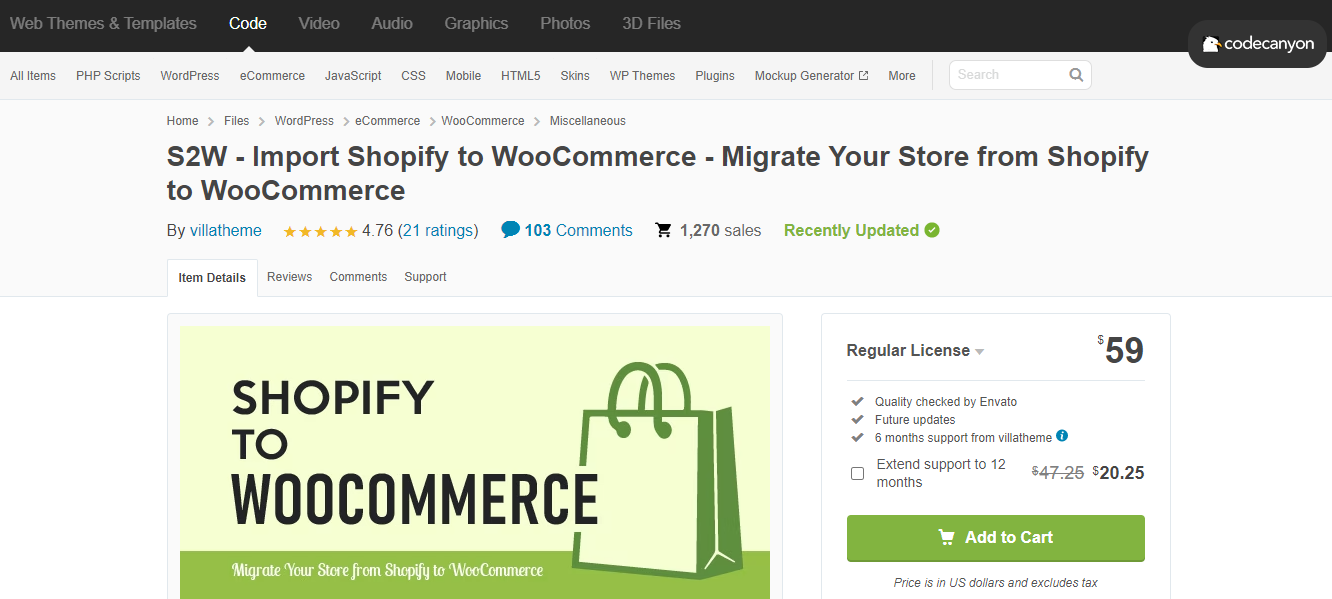Go to WooCommerce breadcrumb

coord(483,121)
